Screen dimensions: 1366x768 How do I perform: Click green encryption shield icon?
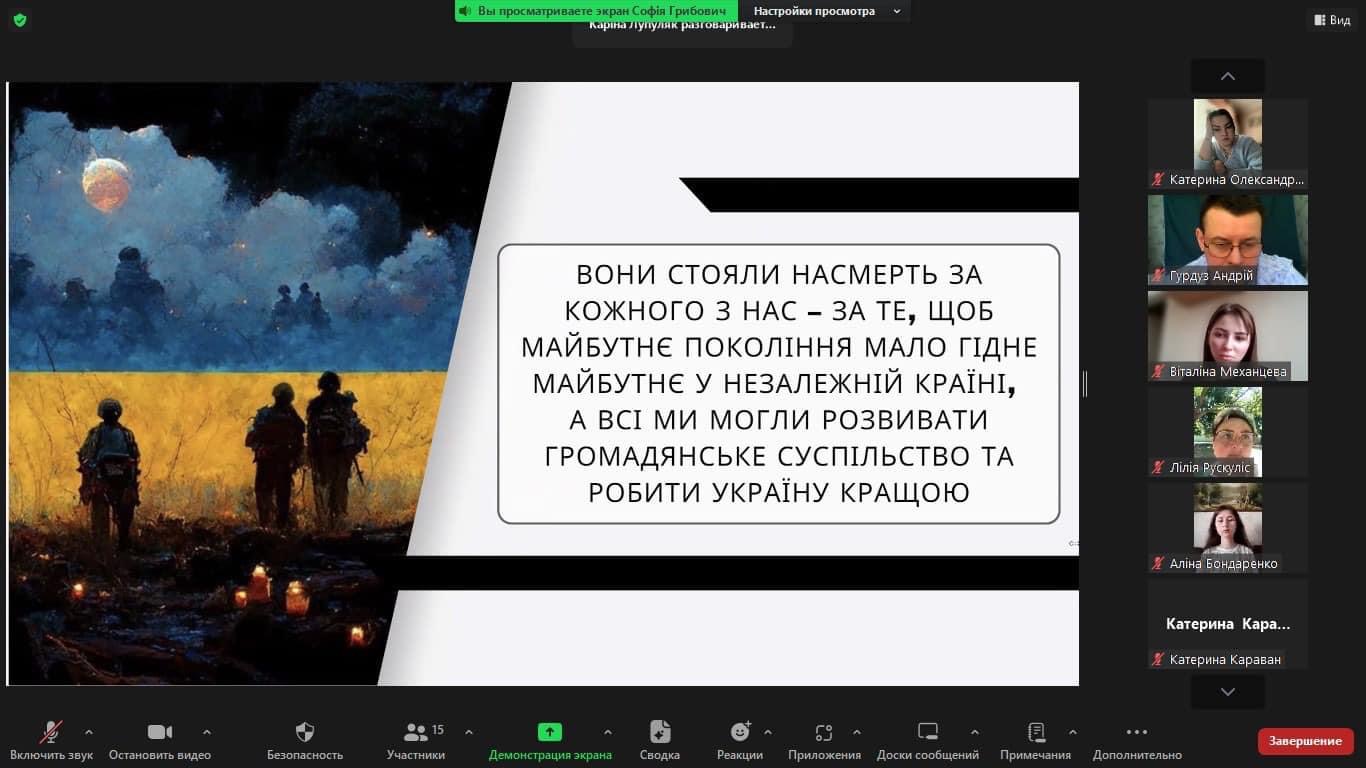(x=20, y=19)
